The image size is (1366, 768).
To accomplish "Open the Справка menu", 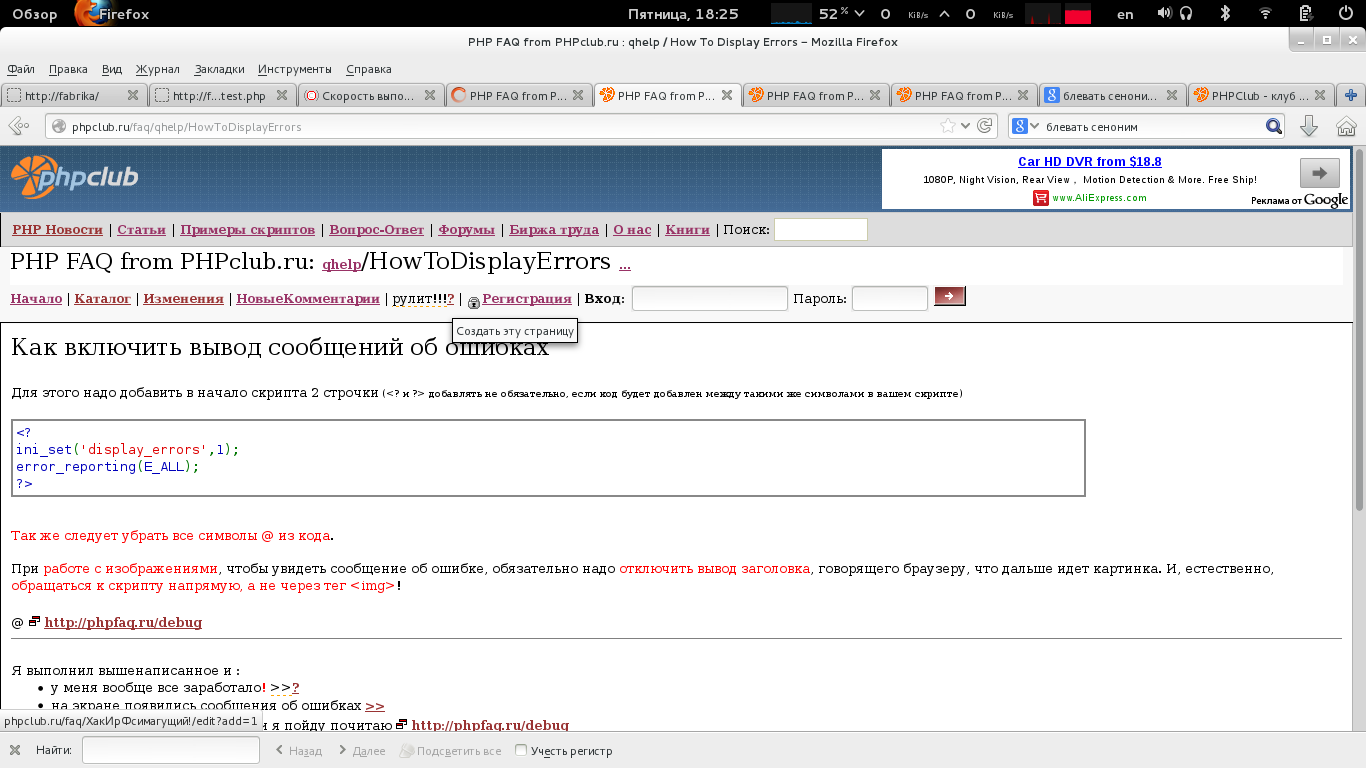I will point(368,69).
